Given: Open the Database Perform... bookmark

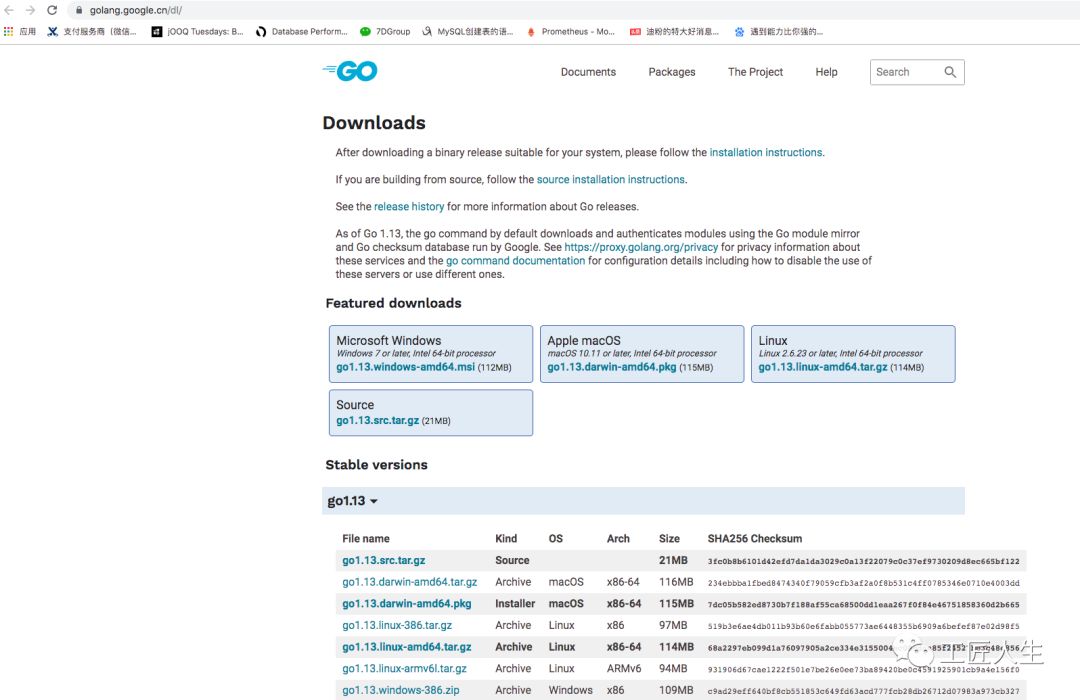Looking at the screenshot, I should 302,32.
